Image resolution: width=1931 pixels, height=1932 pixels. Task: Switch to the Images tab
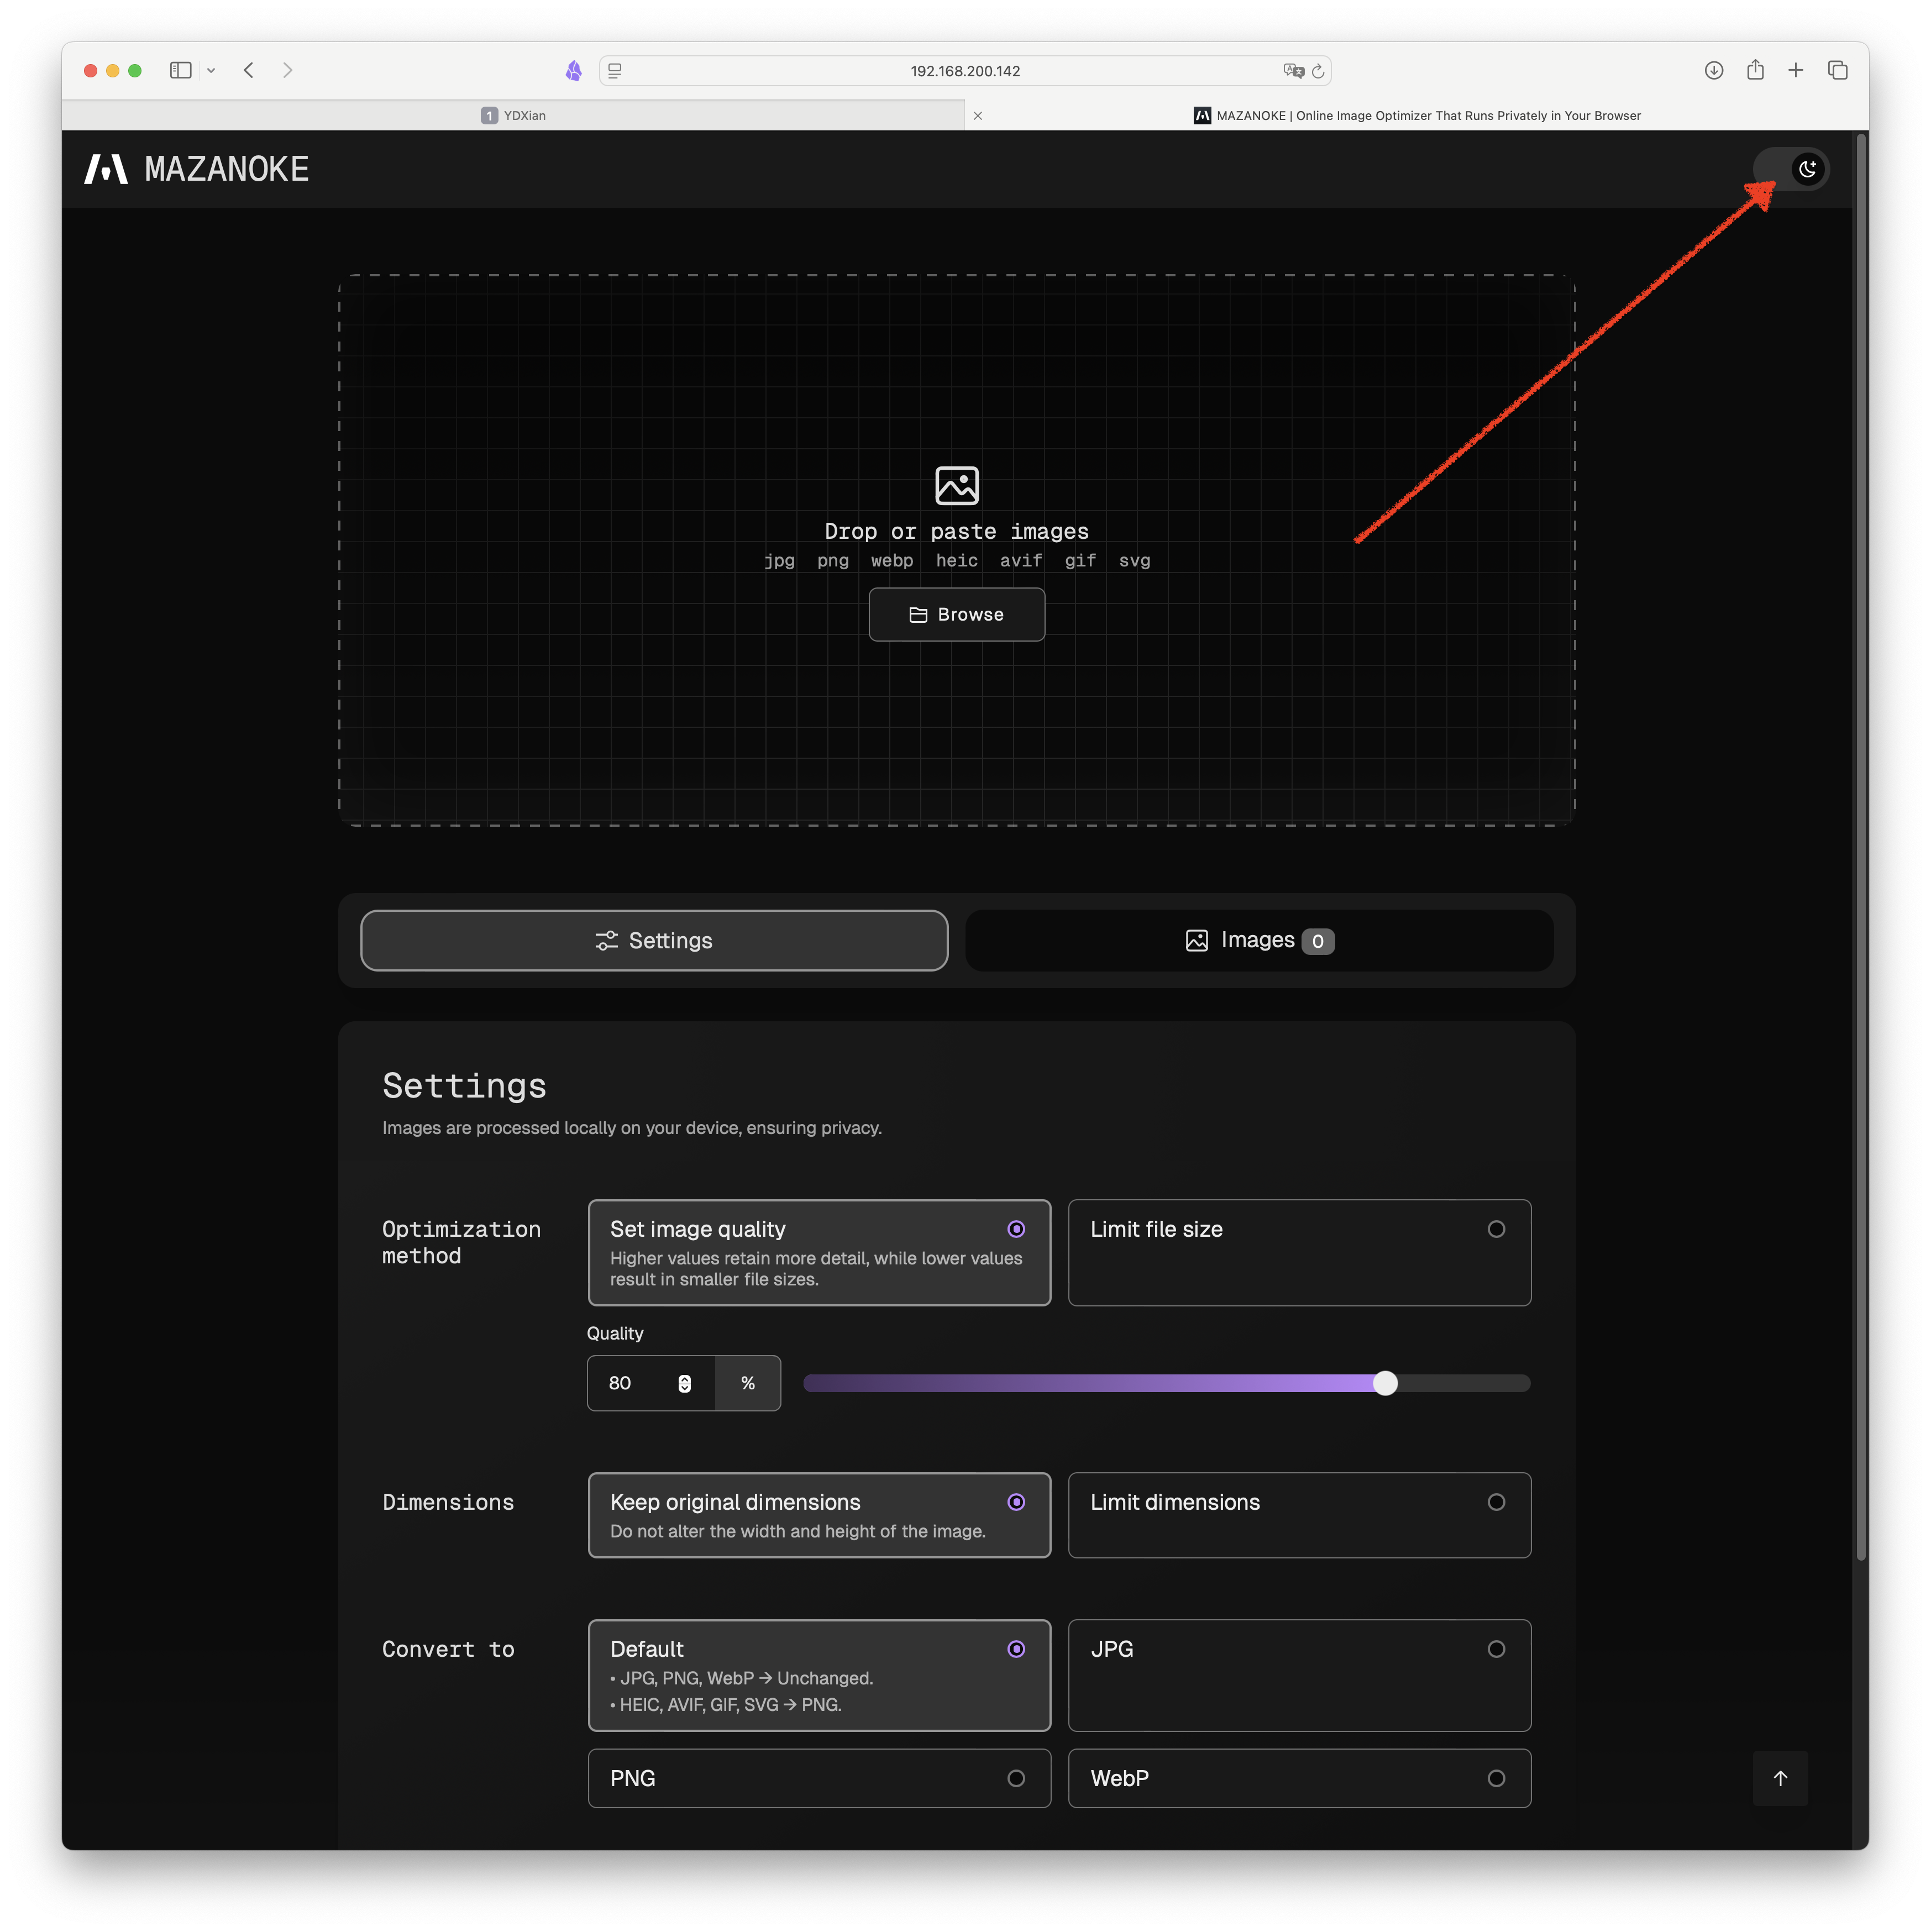point(1259,940)
